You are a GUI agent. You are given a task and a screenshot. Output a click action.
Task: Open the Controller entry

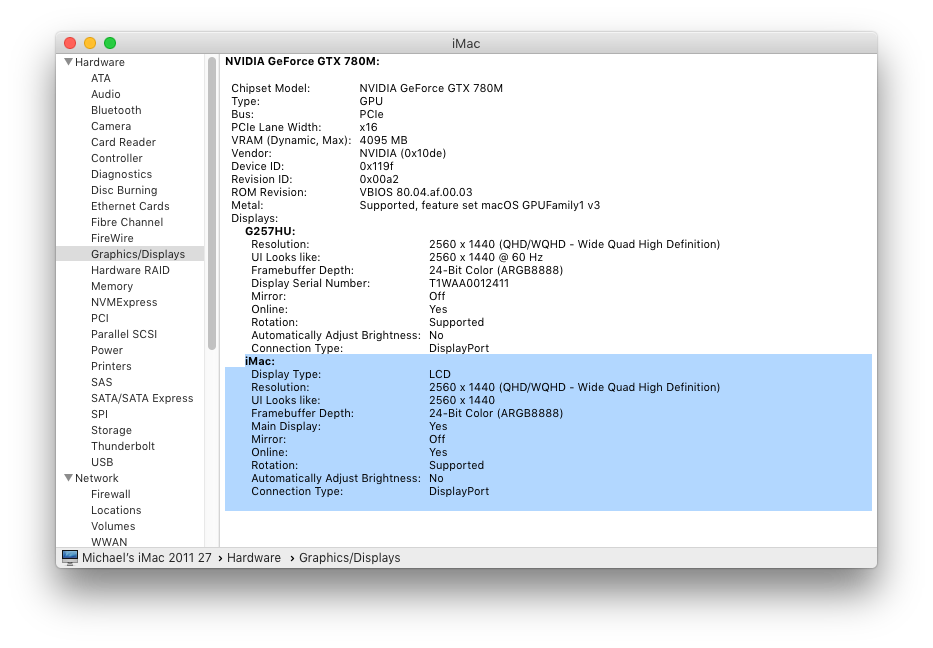117,158
